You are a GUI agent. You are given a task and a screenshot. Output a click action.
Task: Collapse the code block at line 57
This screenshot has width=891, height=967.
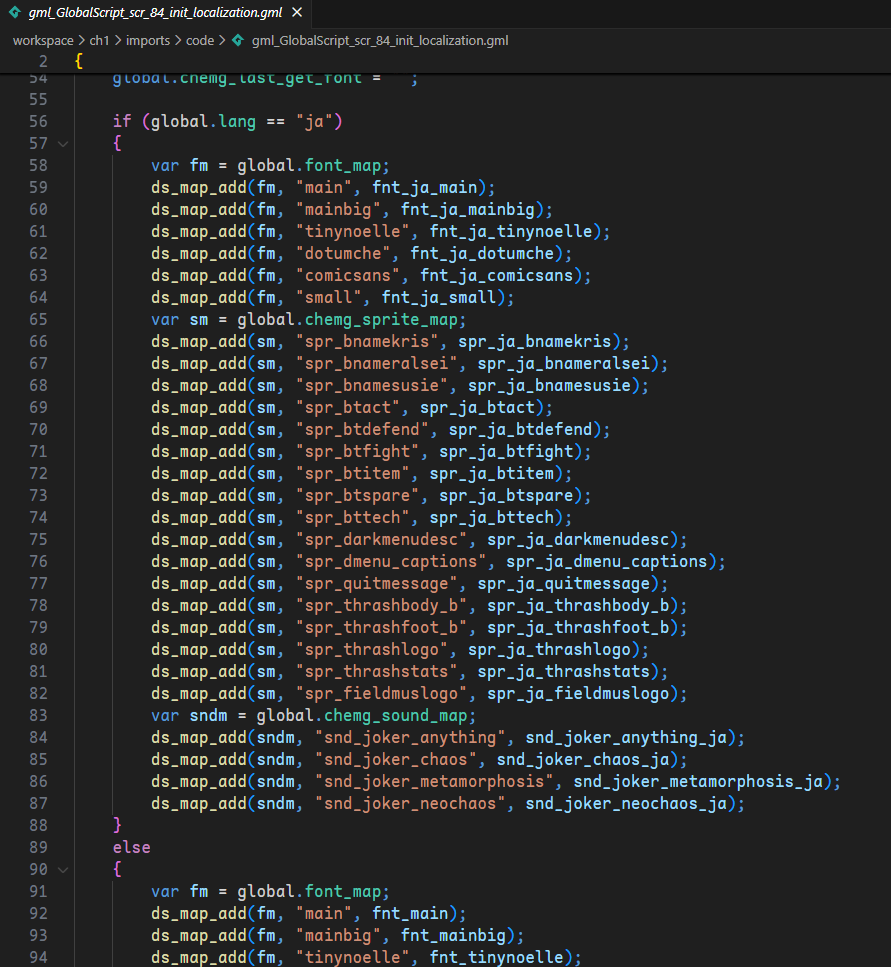63,144
